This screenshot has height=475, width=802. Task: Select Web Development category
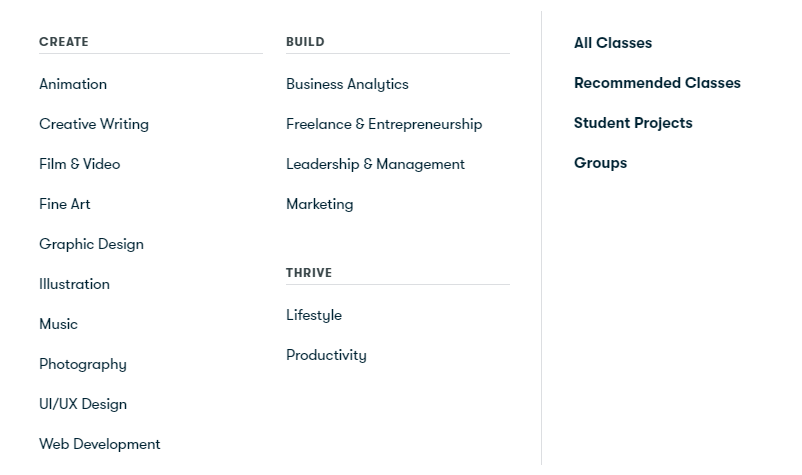100,444
